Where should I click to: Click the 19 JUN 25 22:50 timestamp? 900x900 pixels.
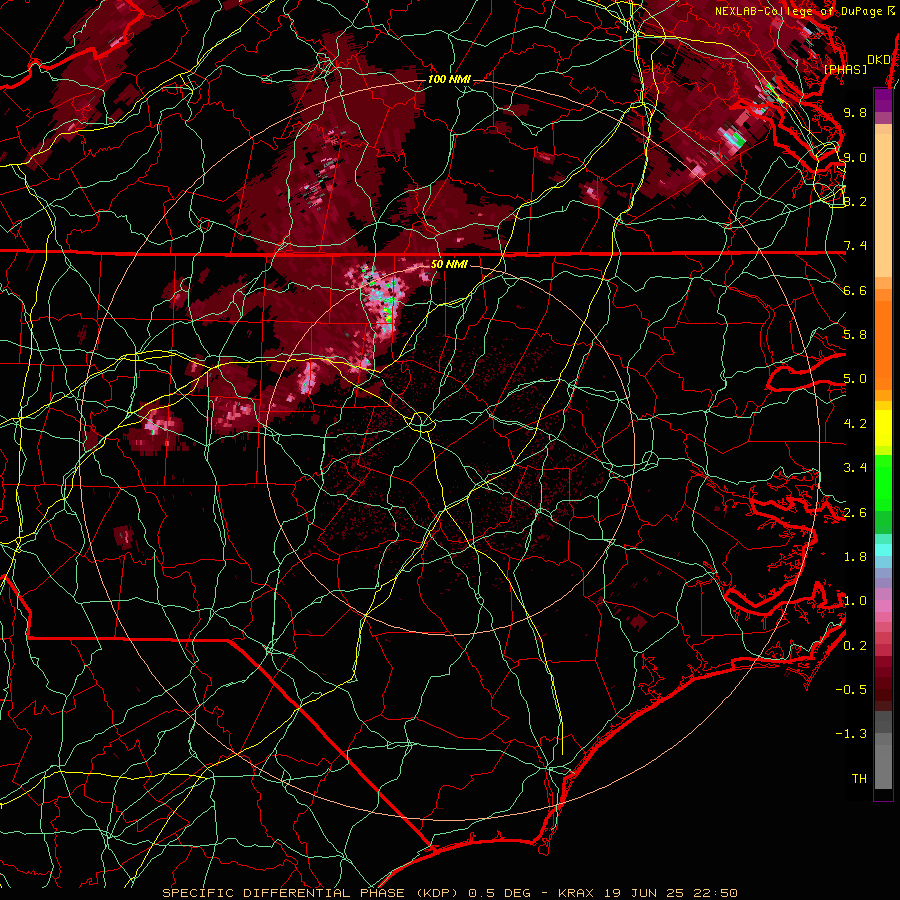pyautogui.click(x=670, y=893)
